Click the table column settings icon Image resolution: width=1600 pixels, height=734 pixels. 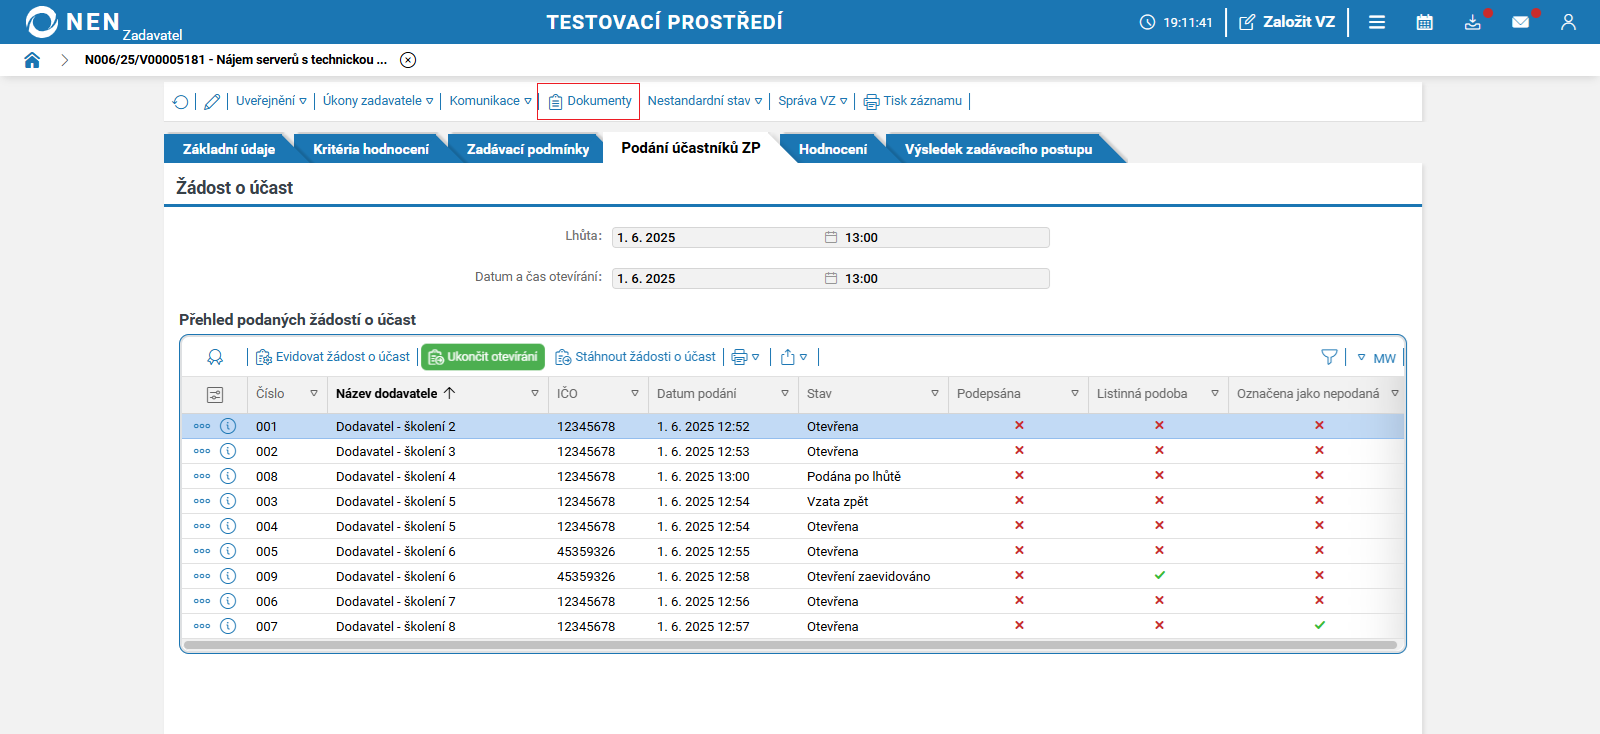tap(214, 395)
